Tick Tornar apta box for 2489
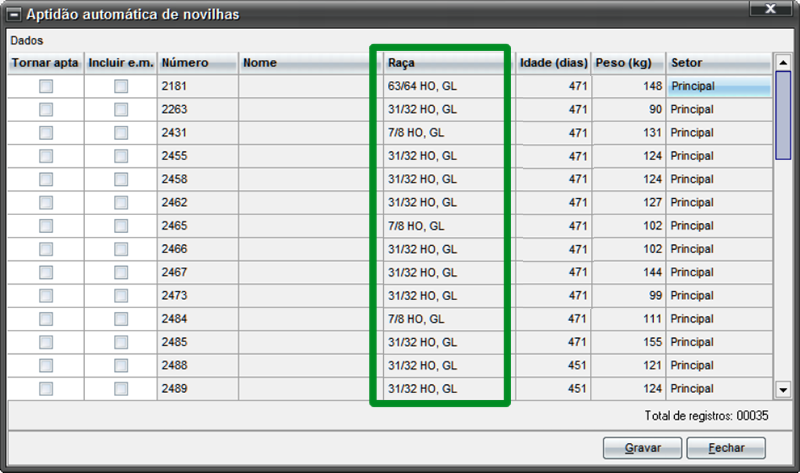800x473 pixels. (x=46, y=389)
